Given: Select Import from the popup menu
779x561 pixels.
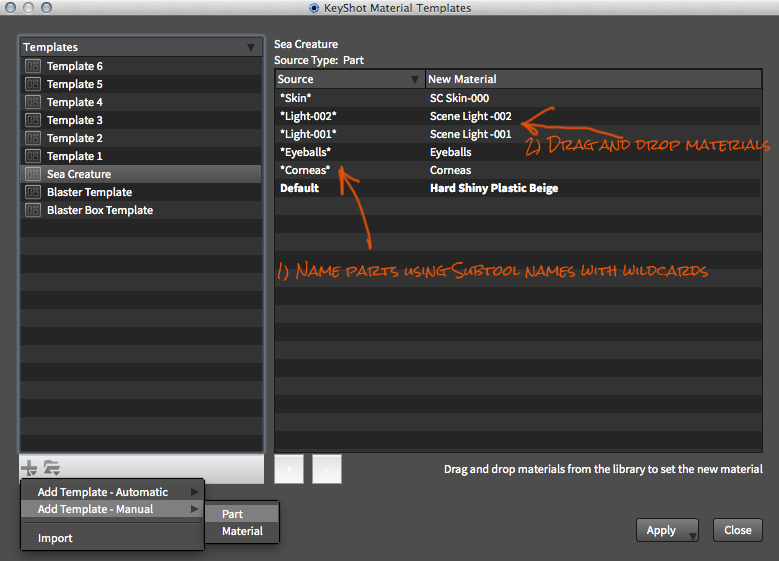Looking at the screenshot, I should [112, 538].
